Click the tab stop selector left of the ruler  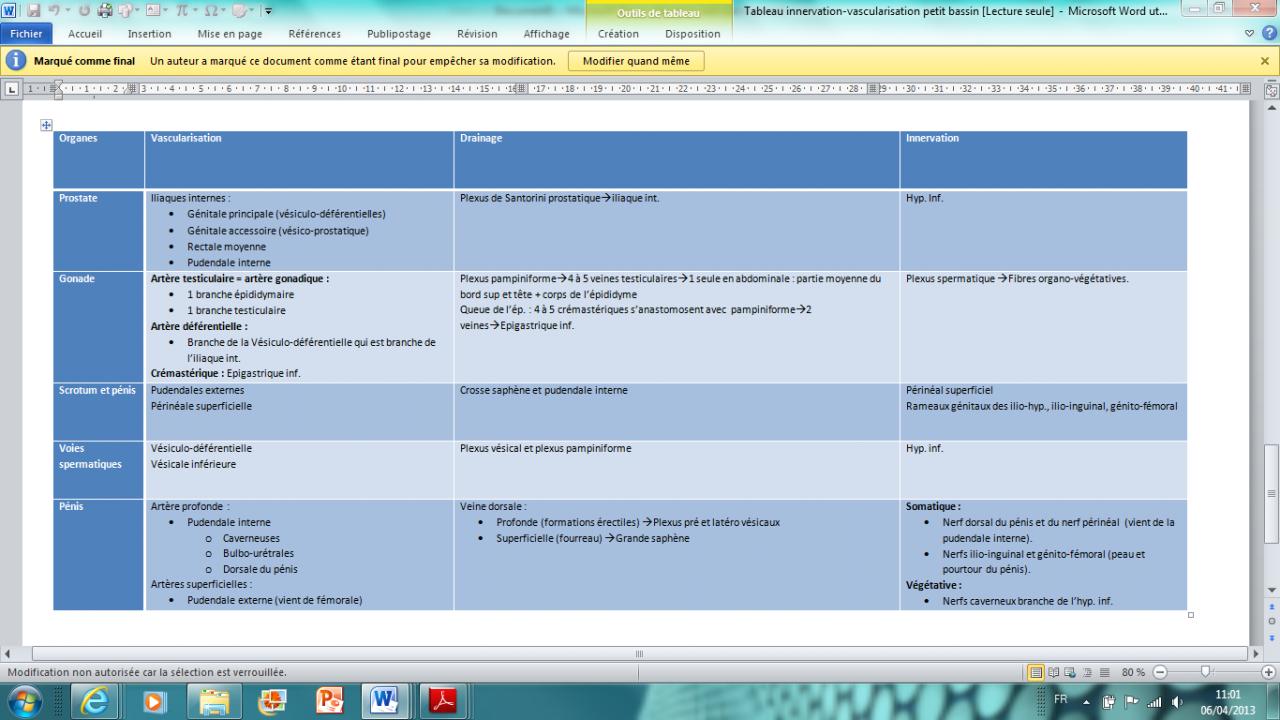pyautogui.click(x=12, y=89)
